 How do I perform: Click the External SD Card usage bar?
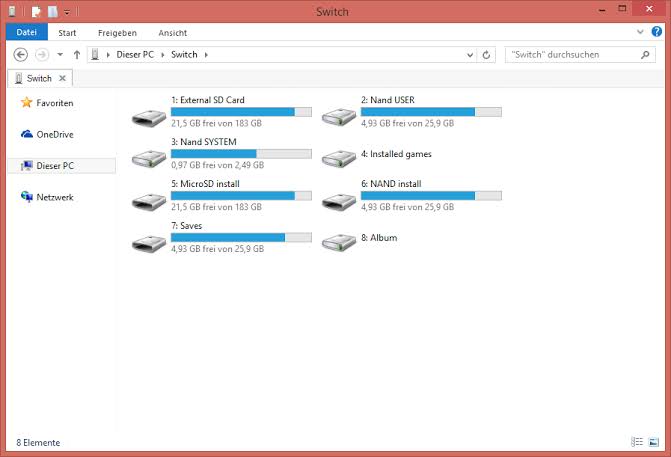coord(241,112)
